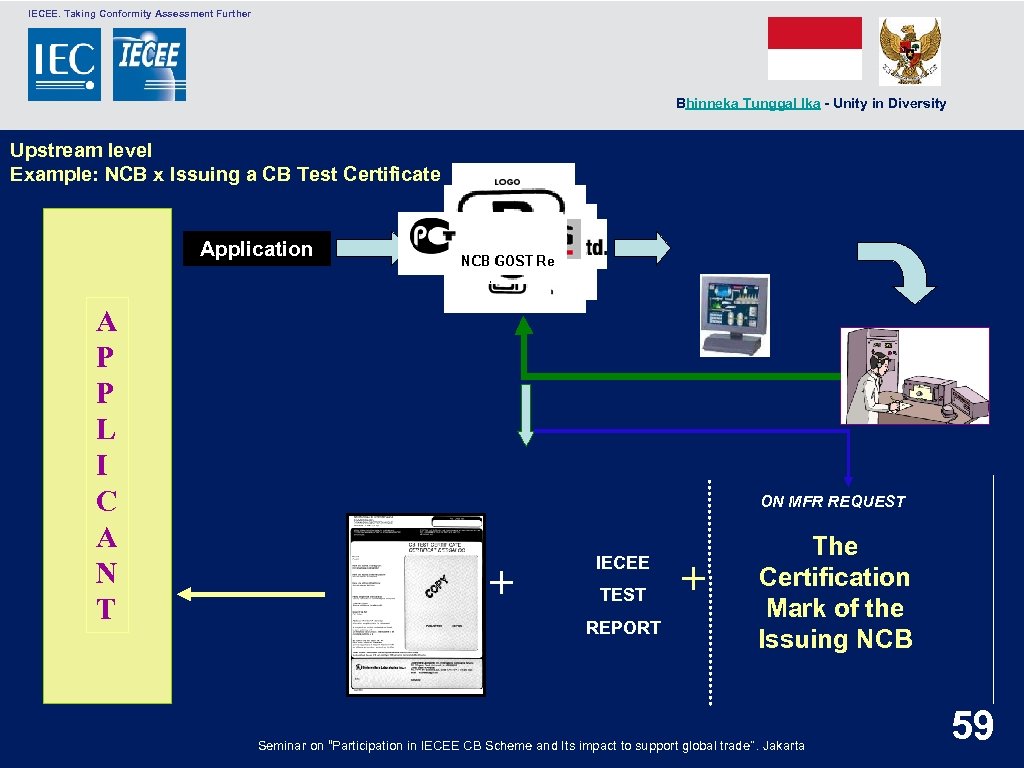The width and height of the screenshot is (1024, 768).
Task: Select the ON MFR REQUEST label
Action: [x=833, y=502]
